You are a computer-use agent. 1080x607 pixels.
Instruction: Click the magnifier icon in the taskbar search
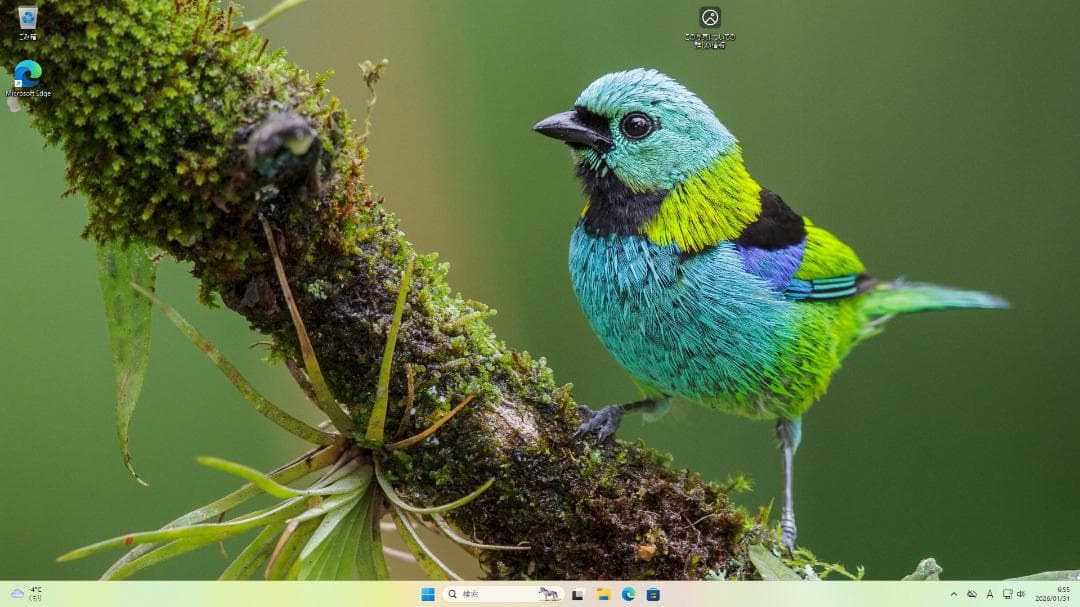click(453, 594)
